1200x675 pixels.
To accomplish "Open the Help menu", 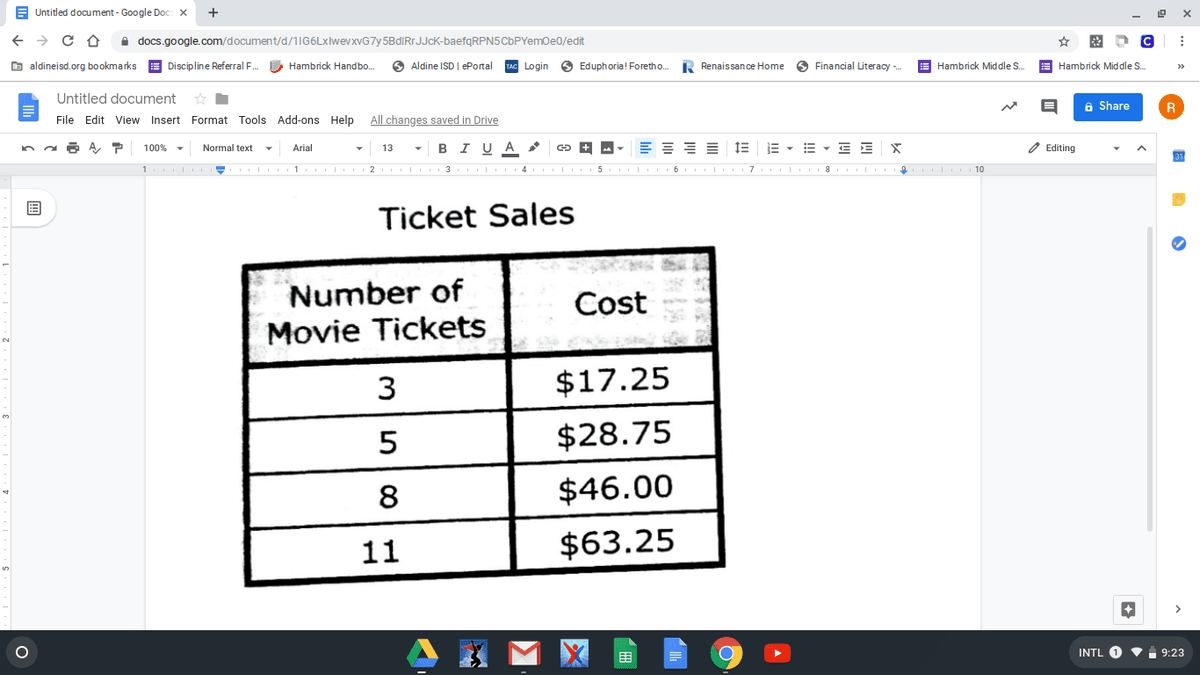I will [x=342, y=120].
